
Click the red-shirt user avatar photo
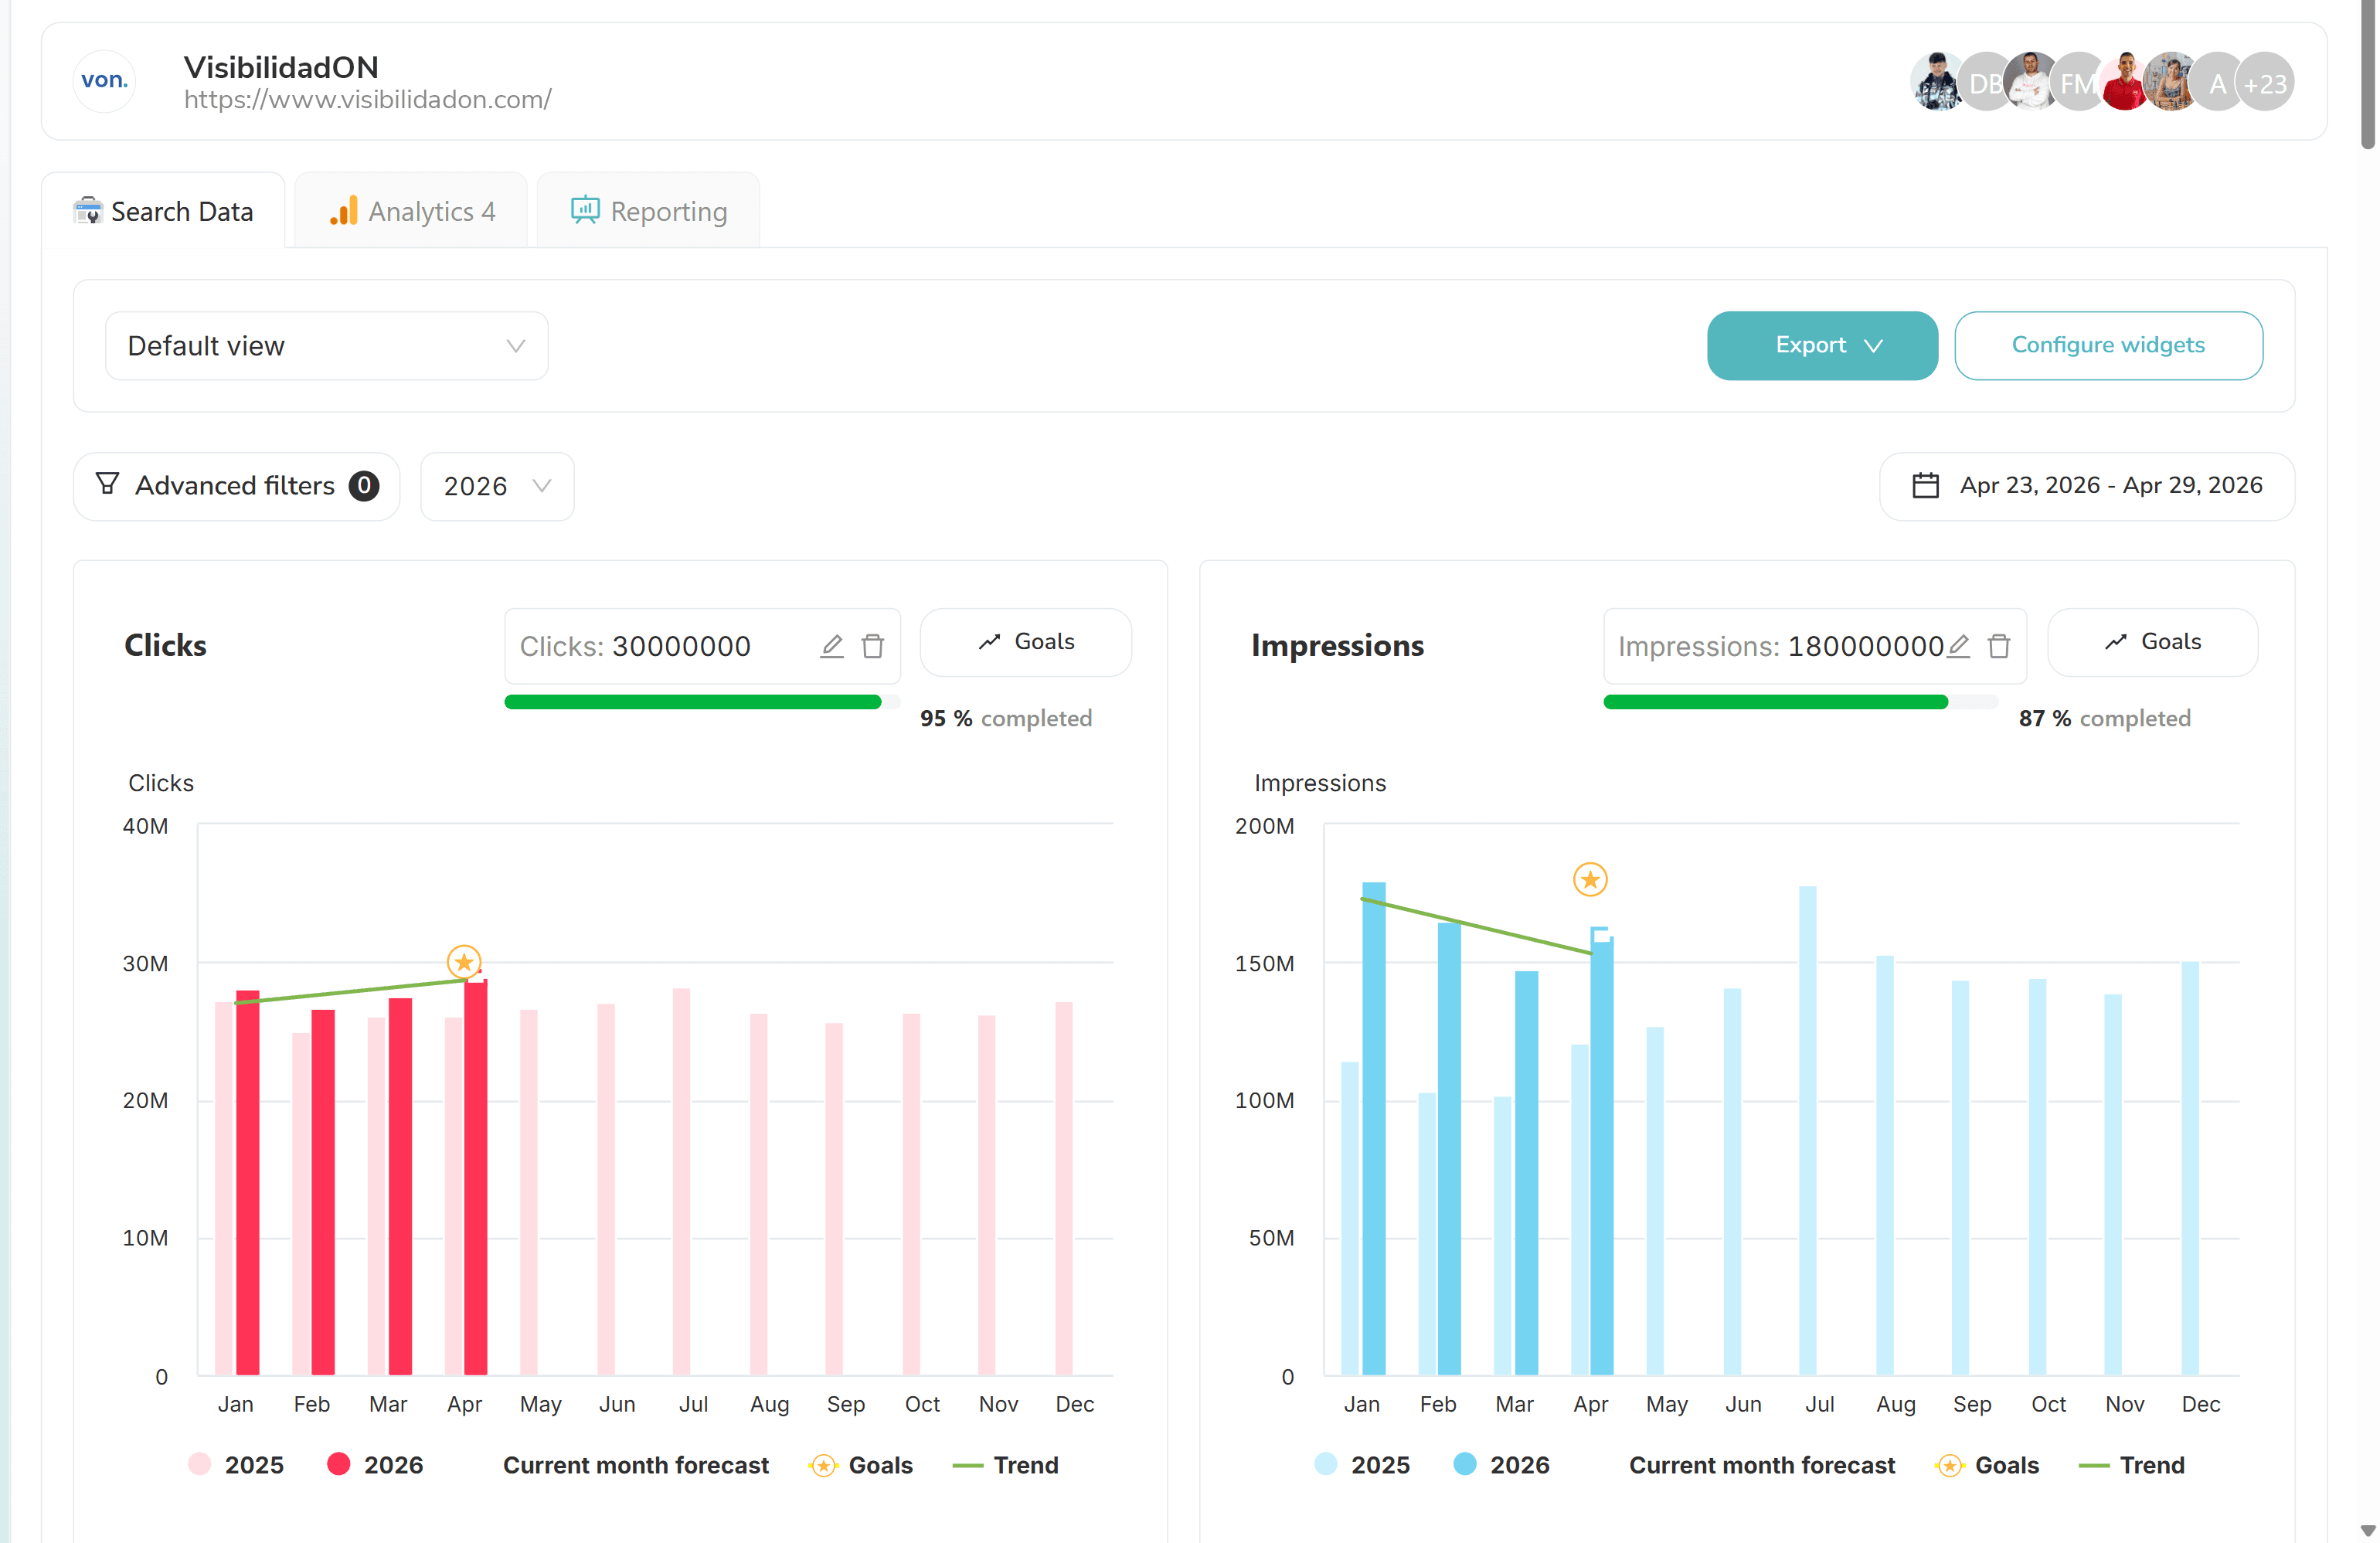pyautogui.click(x=2124, y=82)
